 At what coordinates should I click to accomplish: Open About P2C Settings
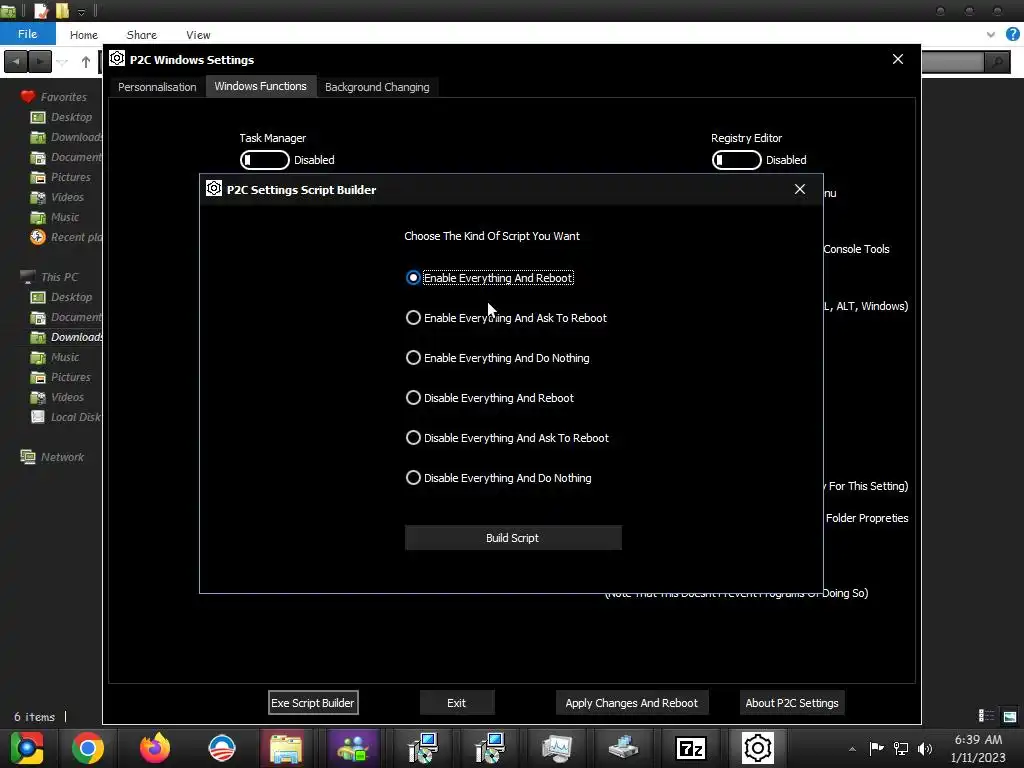click(792, 703)
